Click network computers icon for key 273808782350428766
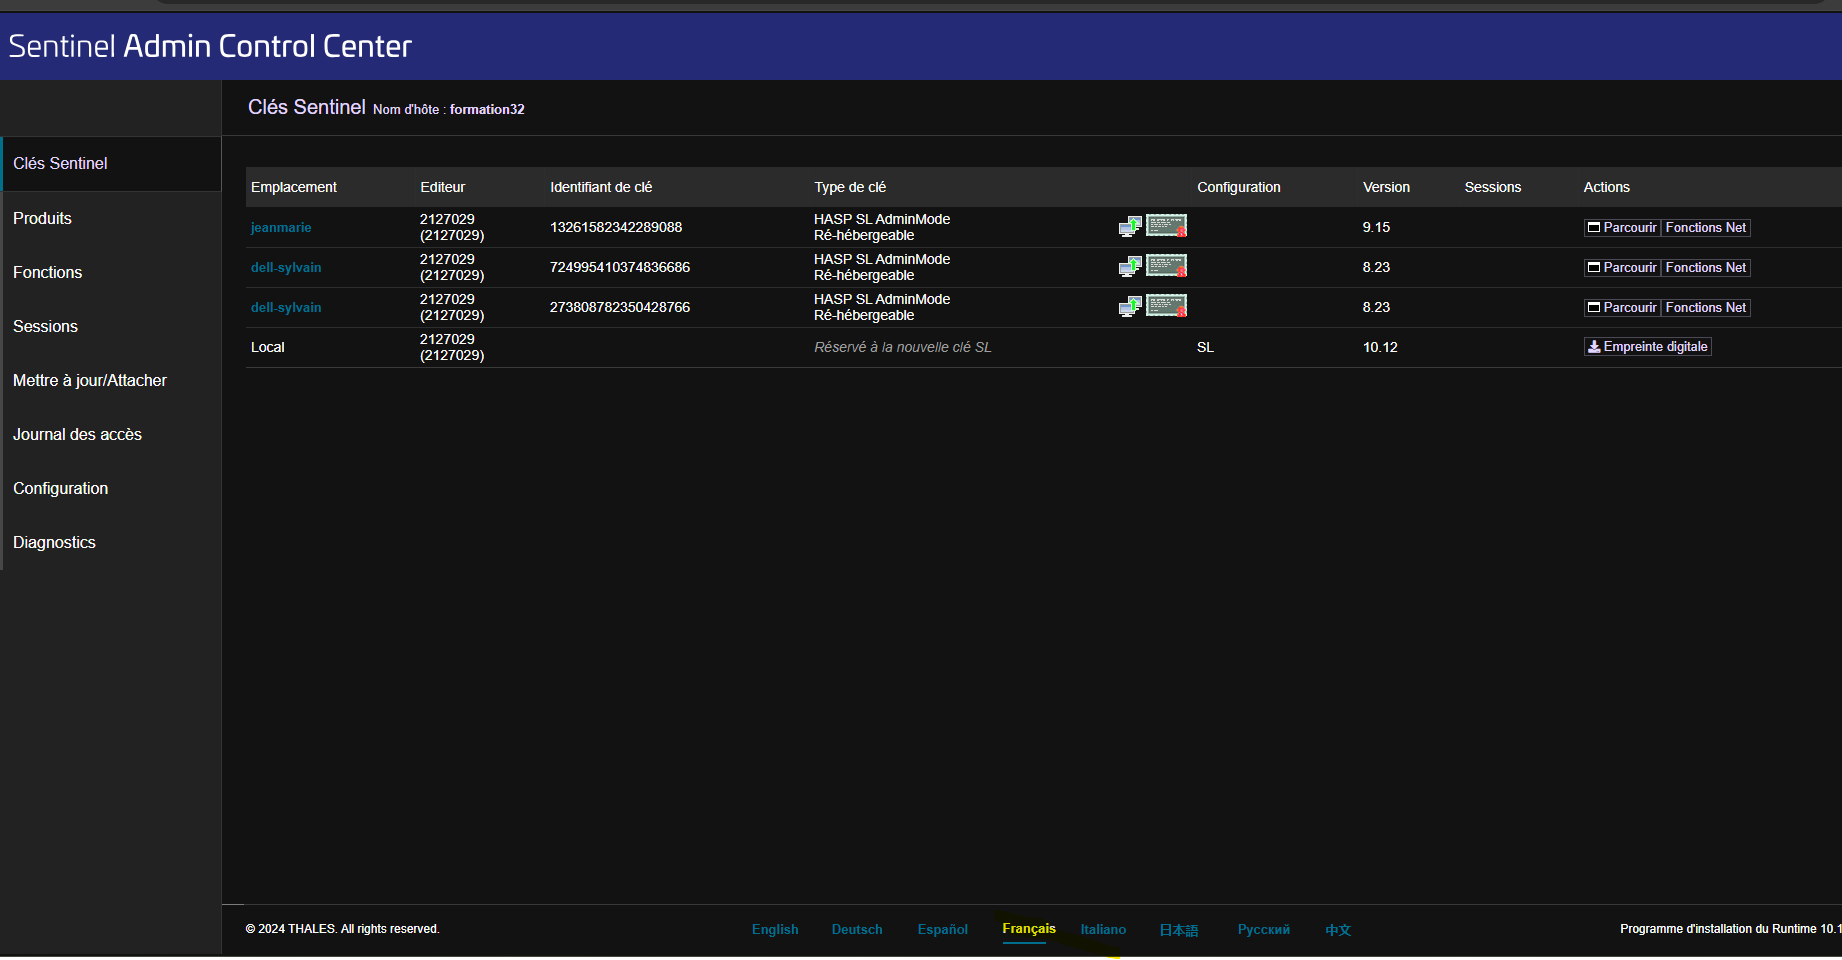 1130,307
